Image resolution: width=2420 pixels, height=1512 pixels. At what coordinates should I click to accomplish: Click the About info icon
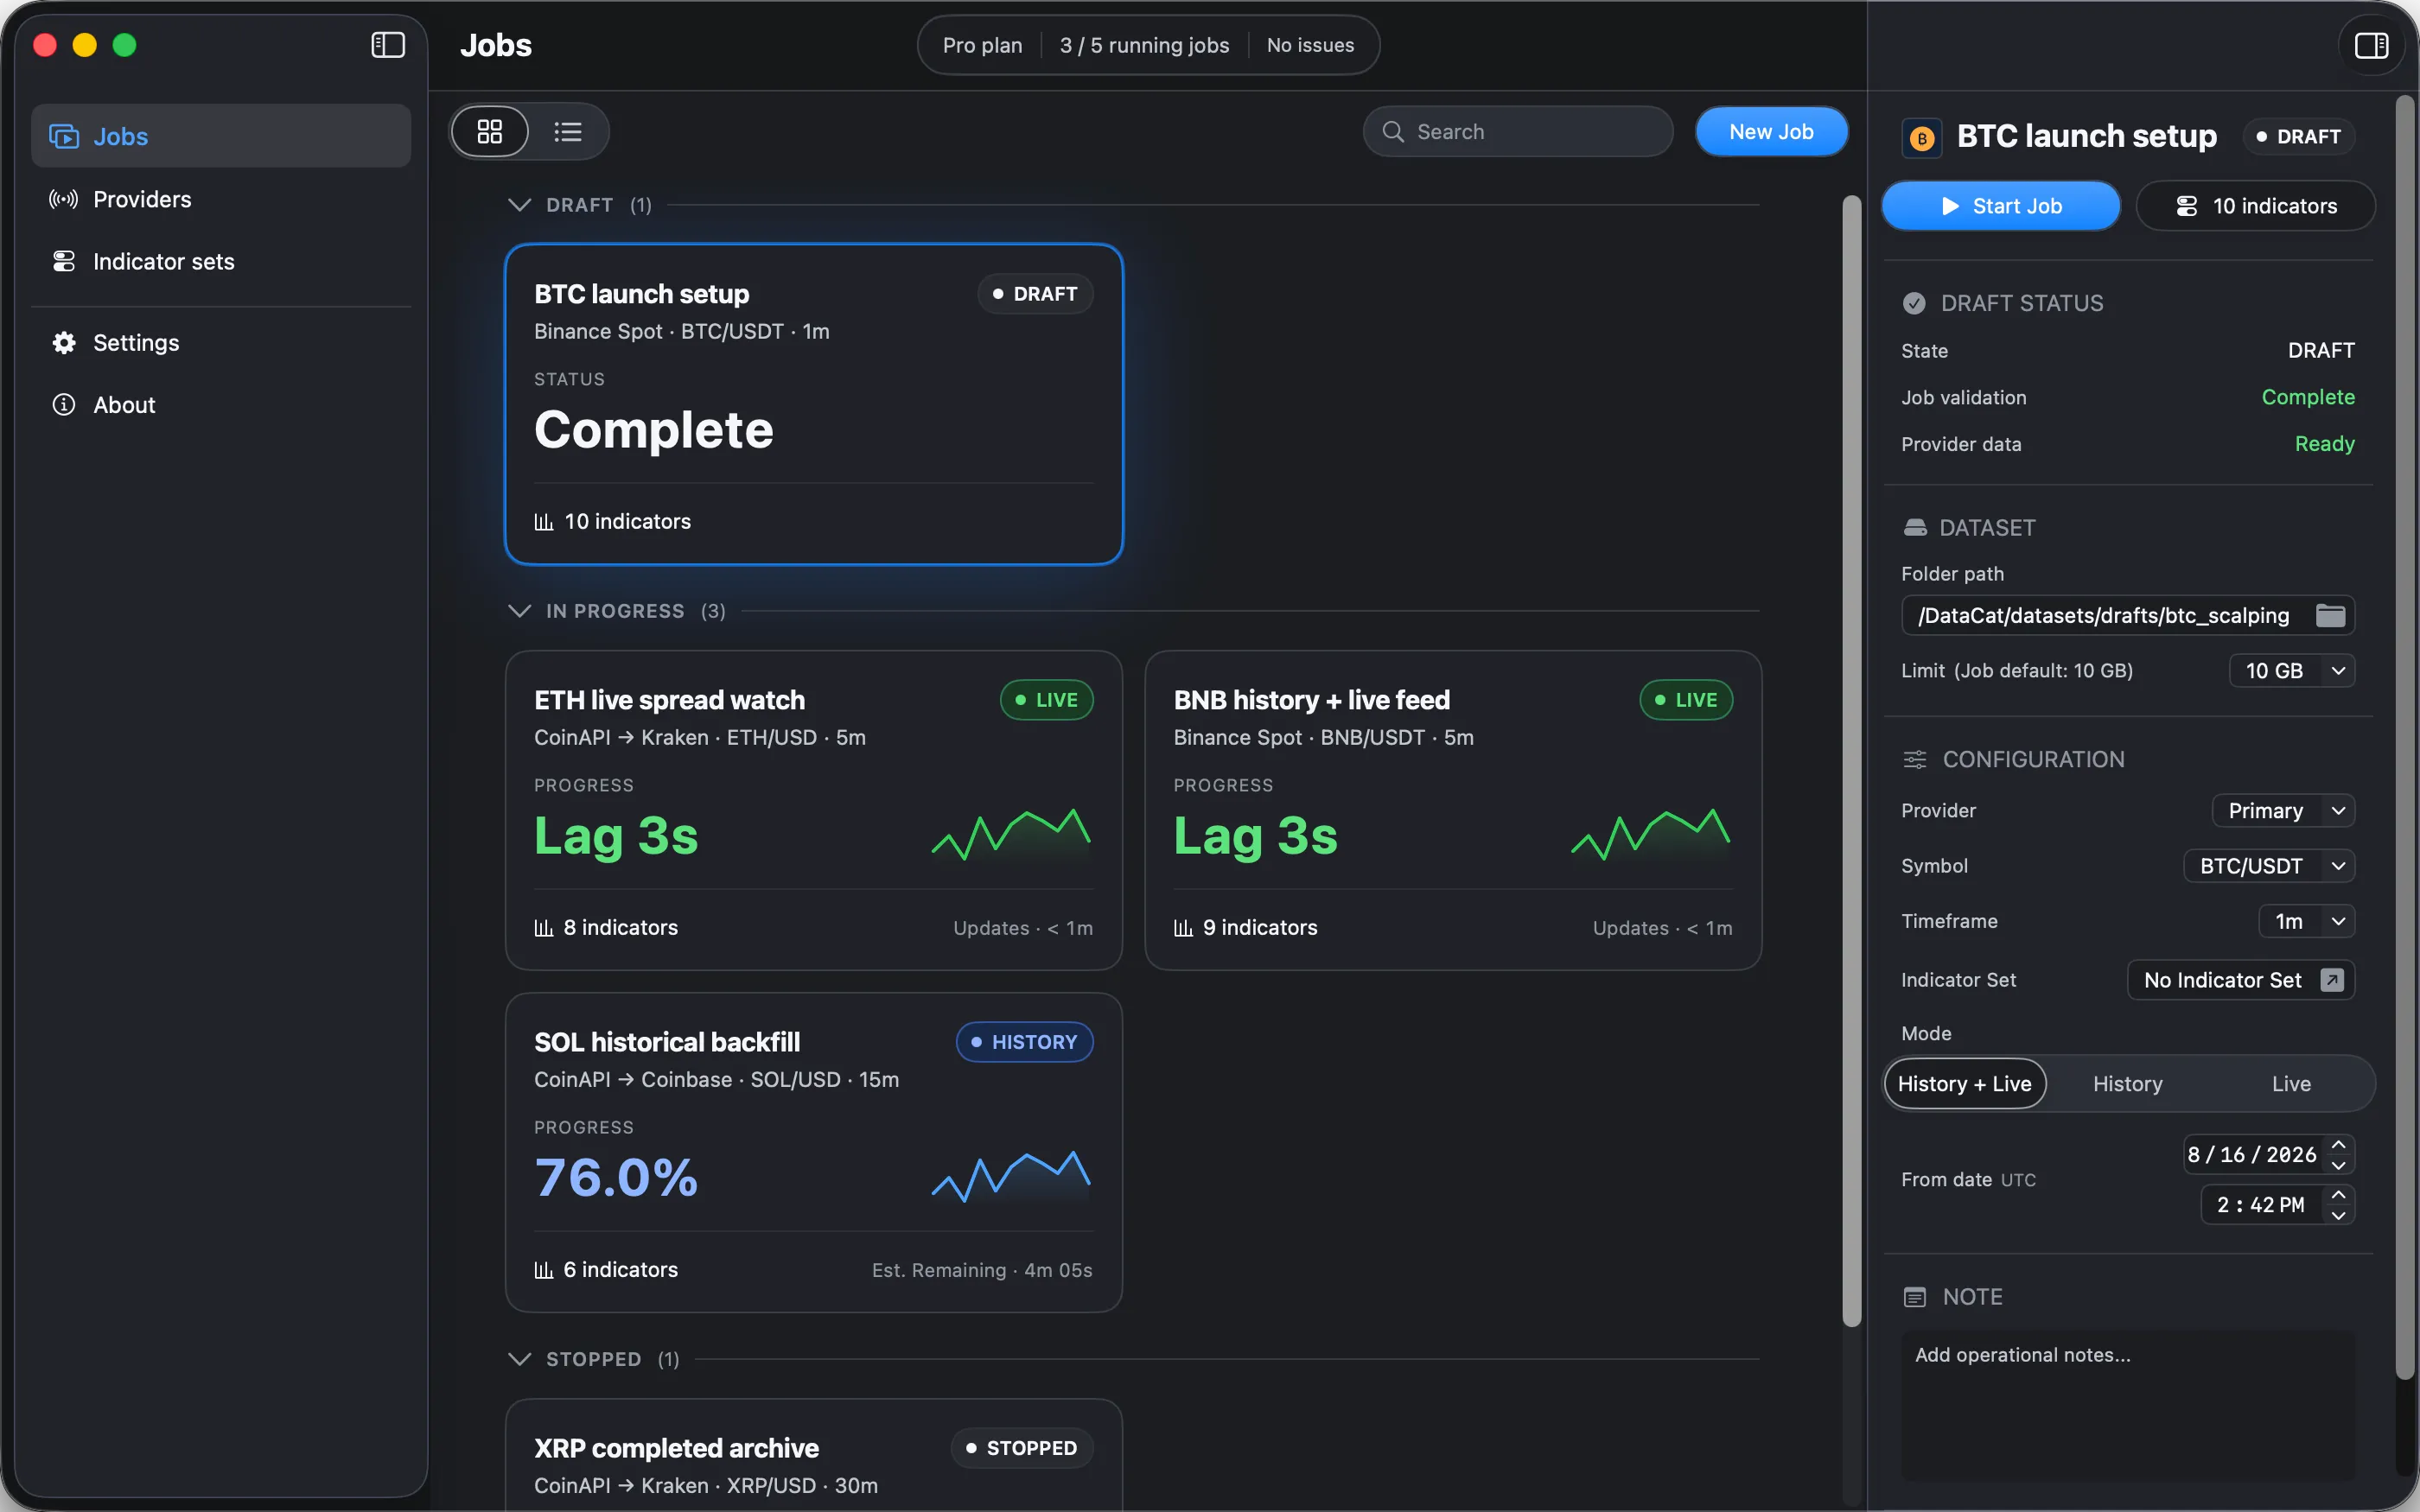coord(64,404)
